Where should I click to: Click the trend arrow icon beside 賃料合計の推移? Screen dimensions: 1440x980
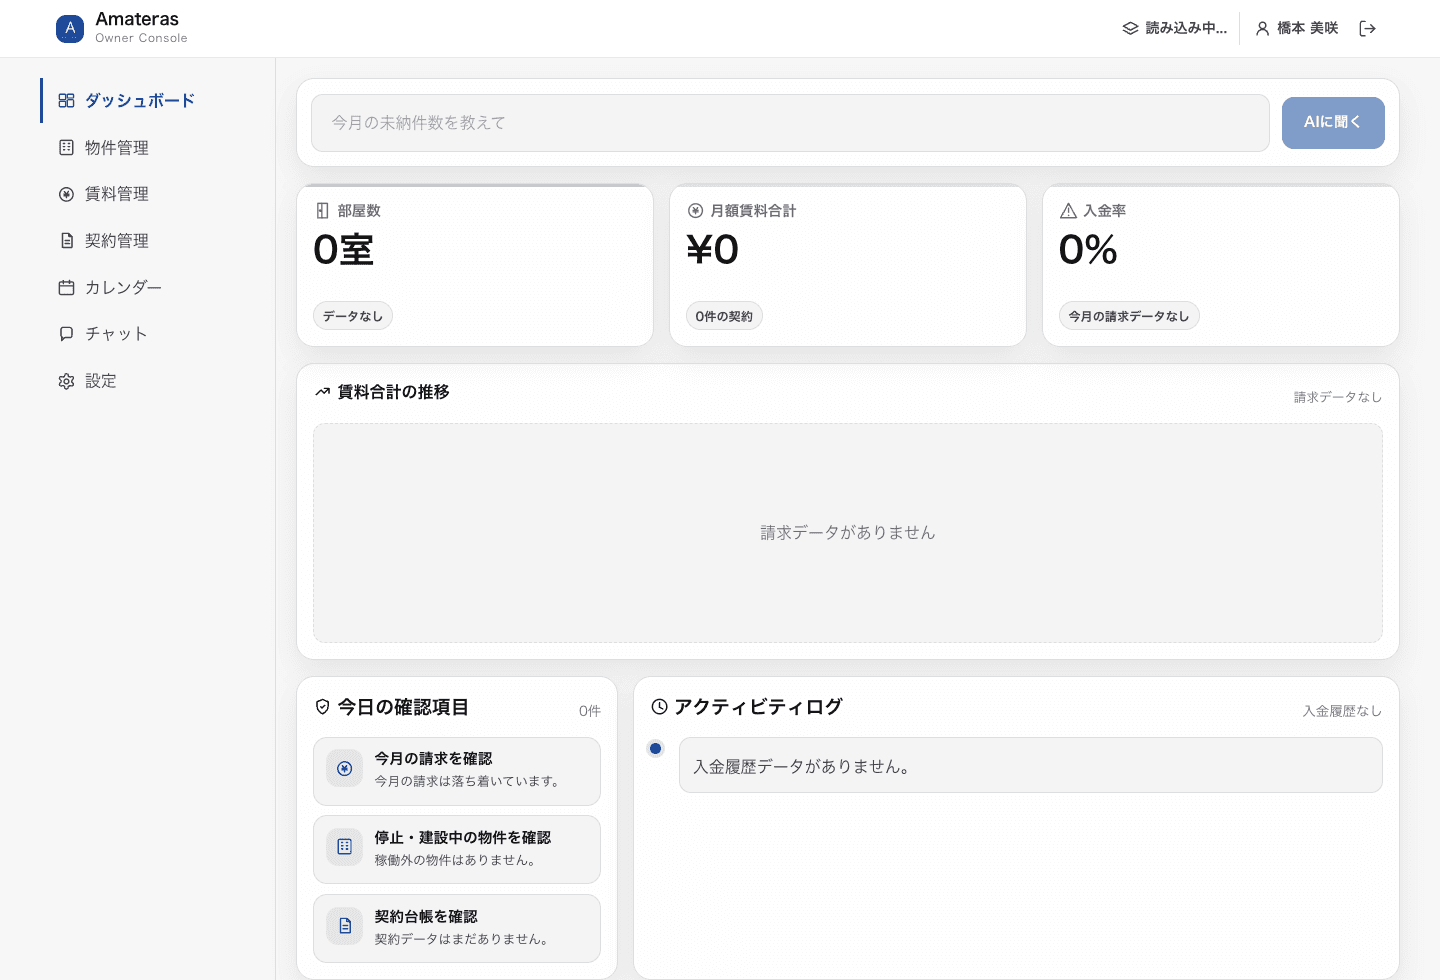(322, 392)
